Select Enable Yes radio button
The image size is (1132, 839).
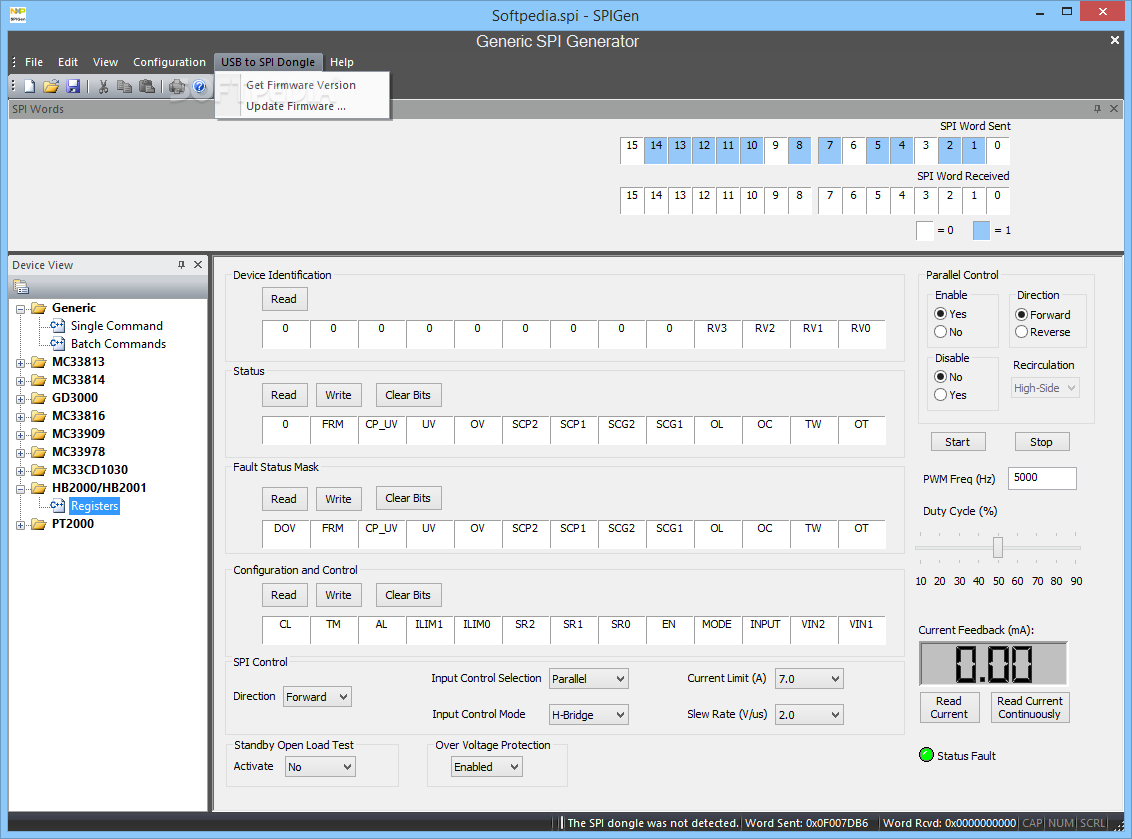click(x=940, y=313)
